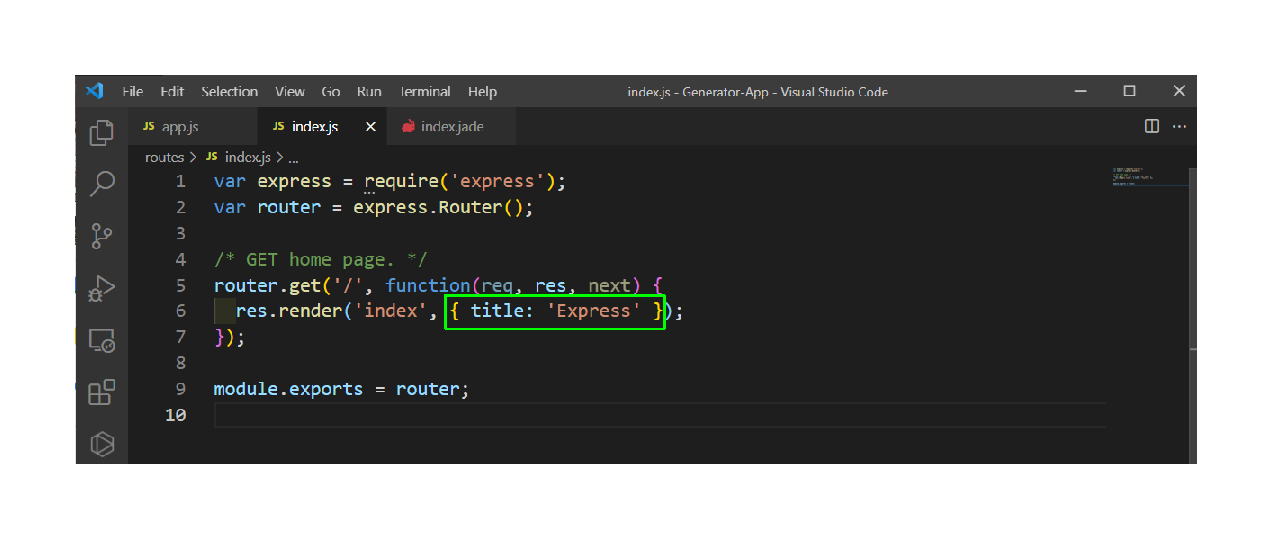
Task: Click the VS Code logo in title bar
Action: pyautogui.click(x=95, y=91)
